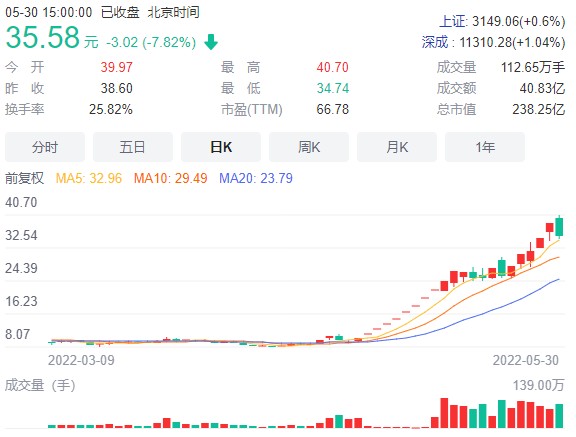The image size is (576, 437).
Task: Click the green down arrow icon
Action: coord(211,42)
